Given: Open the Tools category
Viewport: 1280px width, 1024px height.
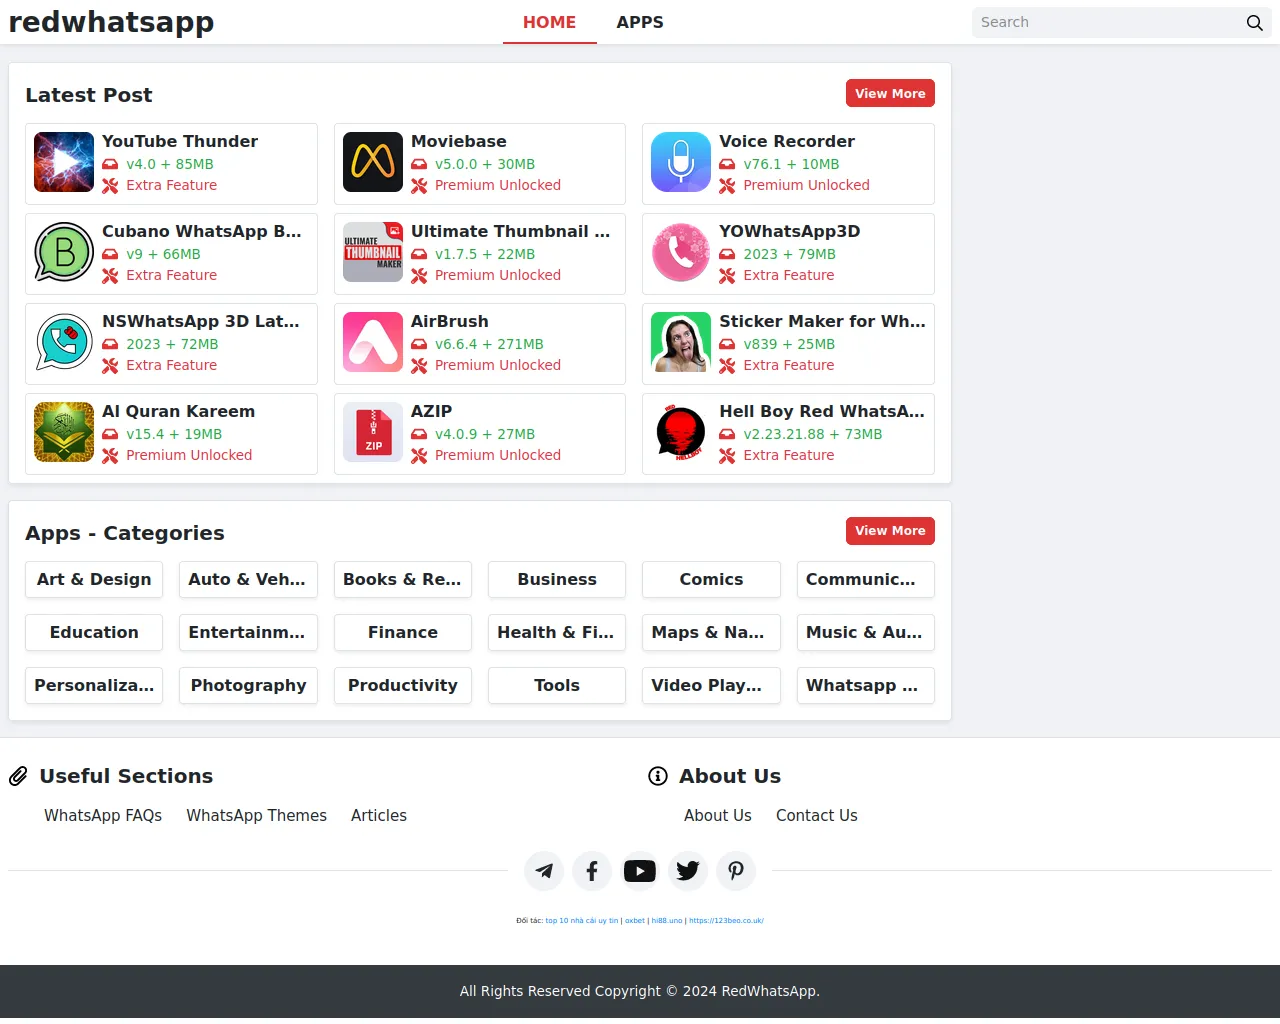Looking at the screenshot, I should coord(557,686).
